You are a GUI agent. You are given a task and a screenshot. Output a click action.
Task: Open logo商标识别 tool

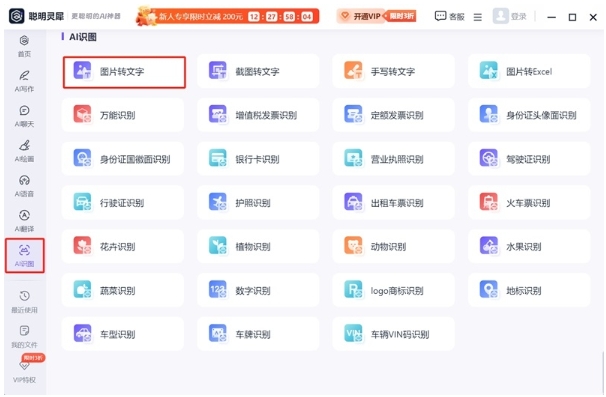coord(393,290)
